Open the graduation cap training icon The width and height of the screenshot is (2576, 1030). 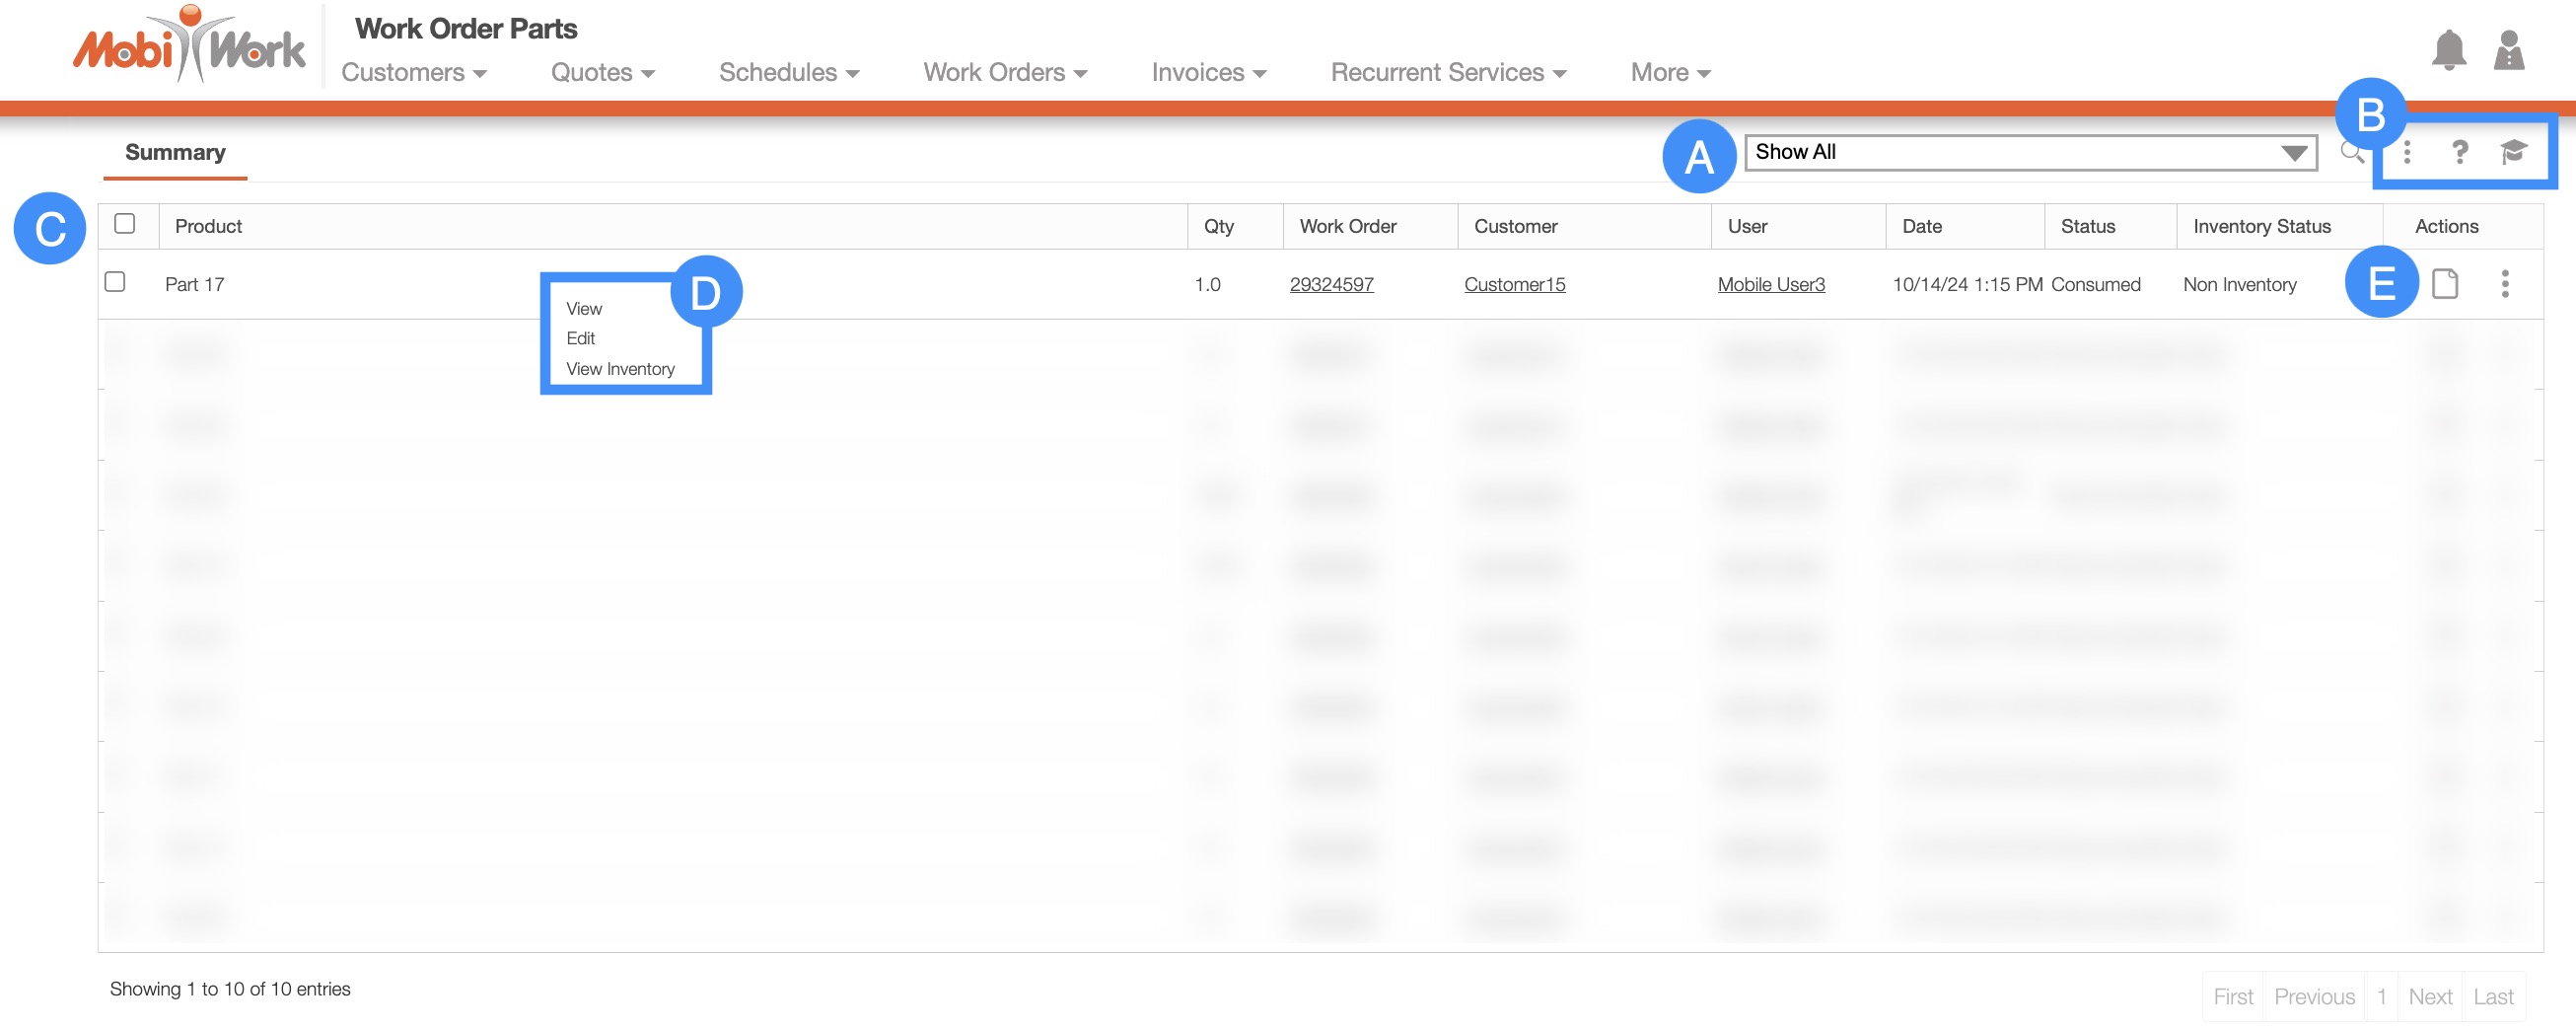click(2513, 152)
